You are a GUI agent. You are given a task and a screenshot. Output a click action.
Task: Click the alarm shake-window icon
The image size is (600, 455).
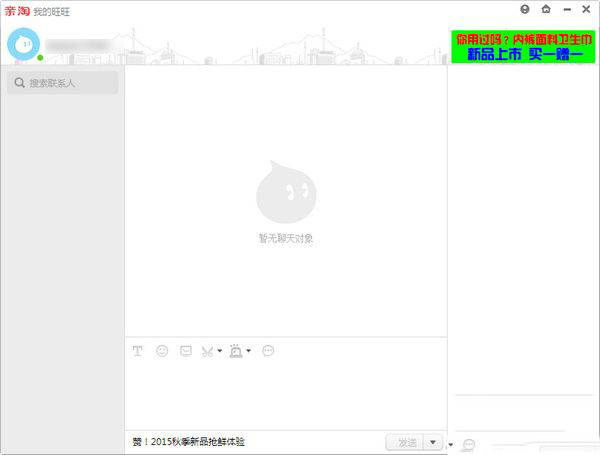pos(236,351)
